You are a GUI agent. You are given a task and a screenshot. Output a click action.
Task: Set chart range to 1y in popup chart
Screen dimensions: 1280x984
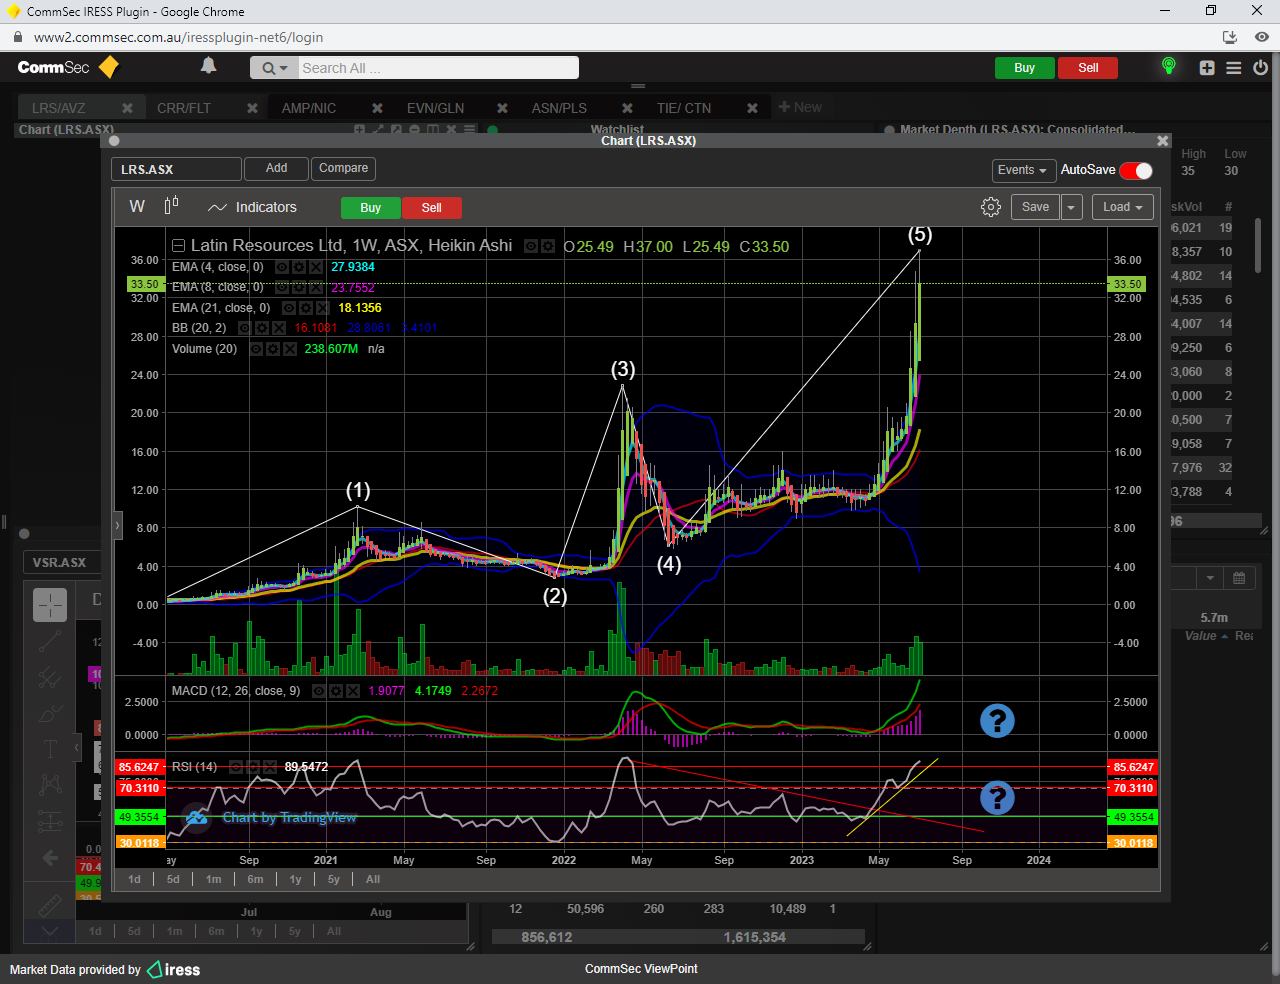coord(295,880)
